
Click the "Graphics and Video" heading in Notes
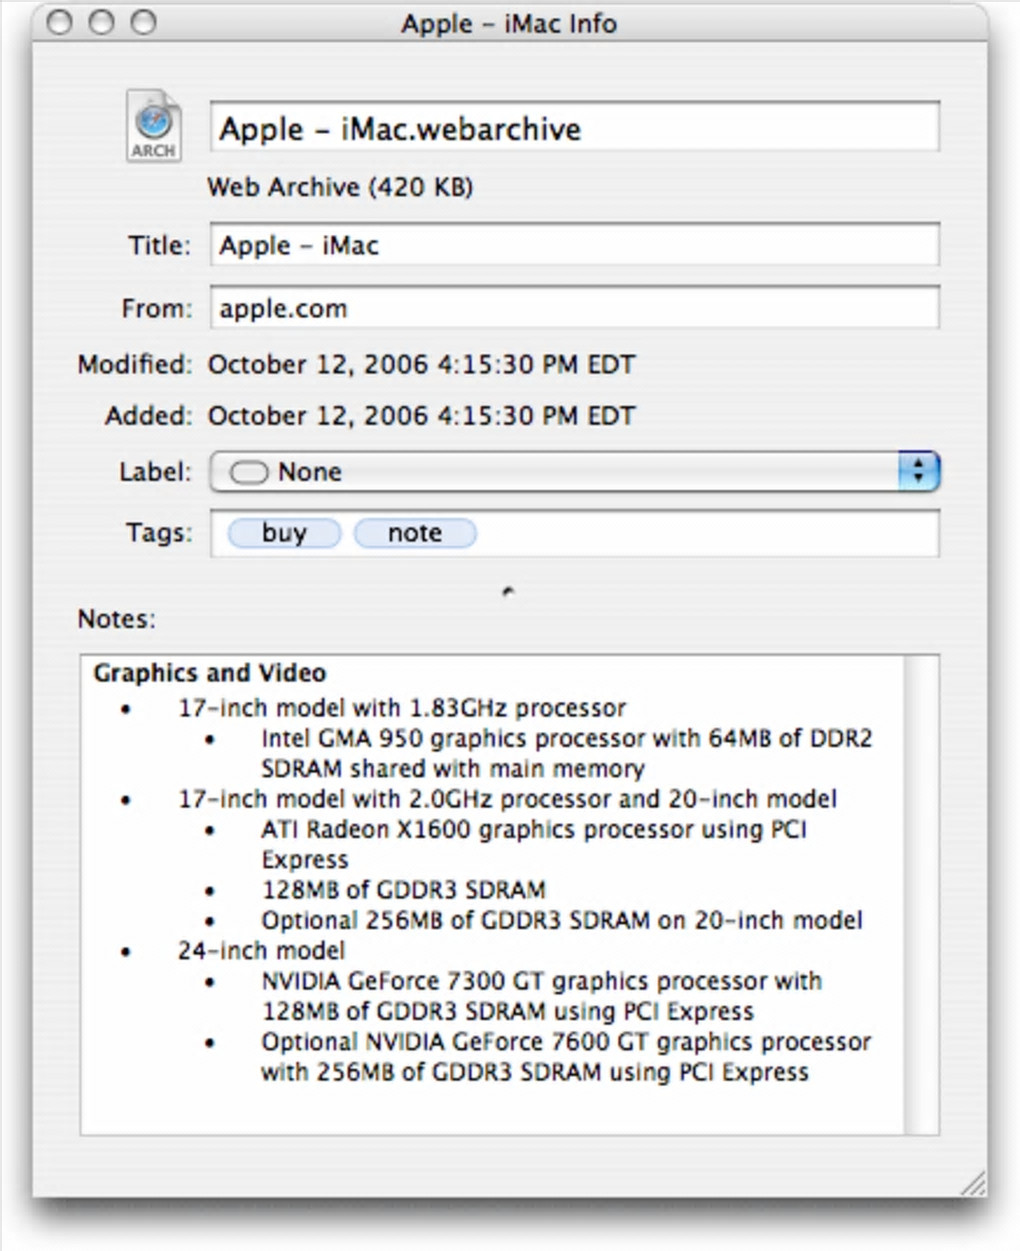coord(210,673)
